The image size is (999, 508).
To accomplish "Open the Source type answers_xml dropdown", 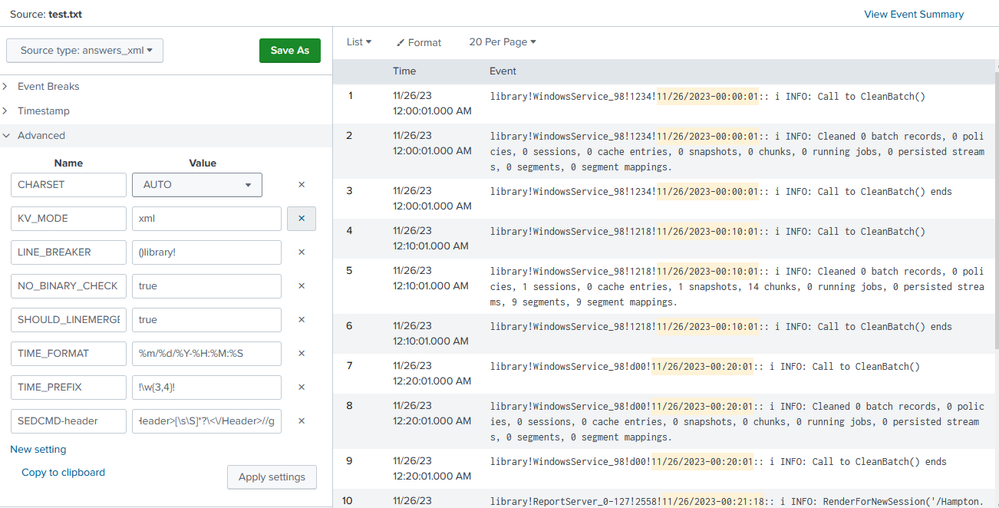I will click(85, 50).
